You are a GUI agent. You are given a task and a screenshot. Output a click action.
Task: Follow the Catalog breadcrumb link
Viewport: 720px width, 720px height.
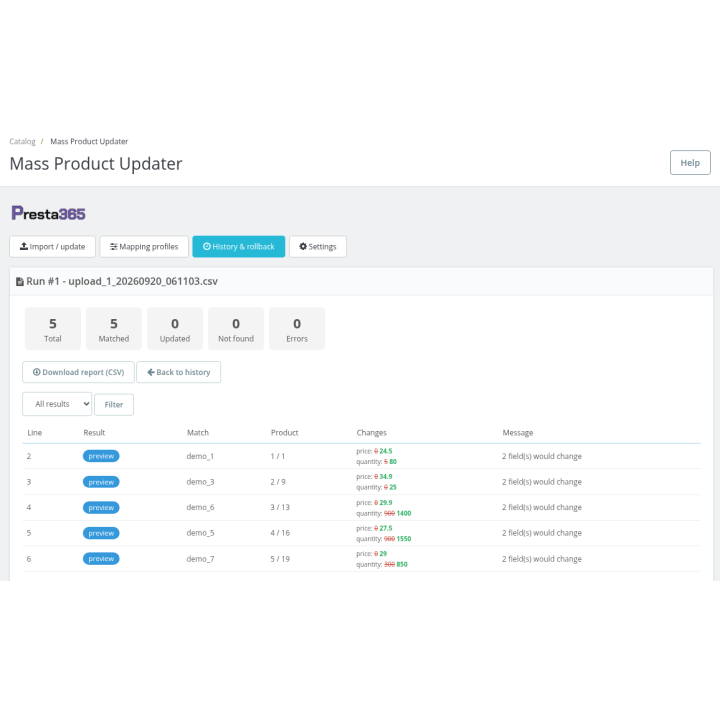click(22, 141)
